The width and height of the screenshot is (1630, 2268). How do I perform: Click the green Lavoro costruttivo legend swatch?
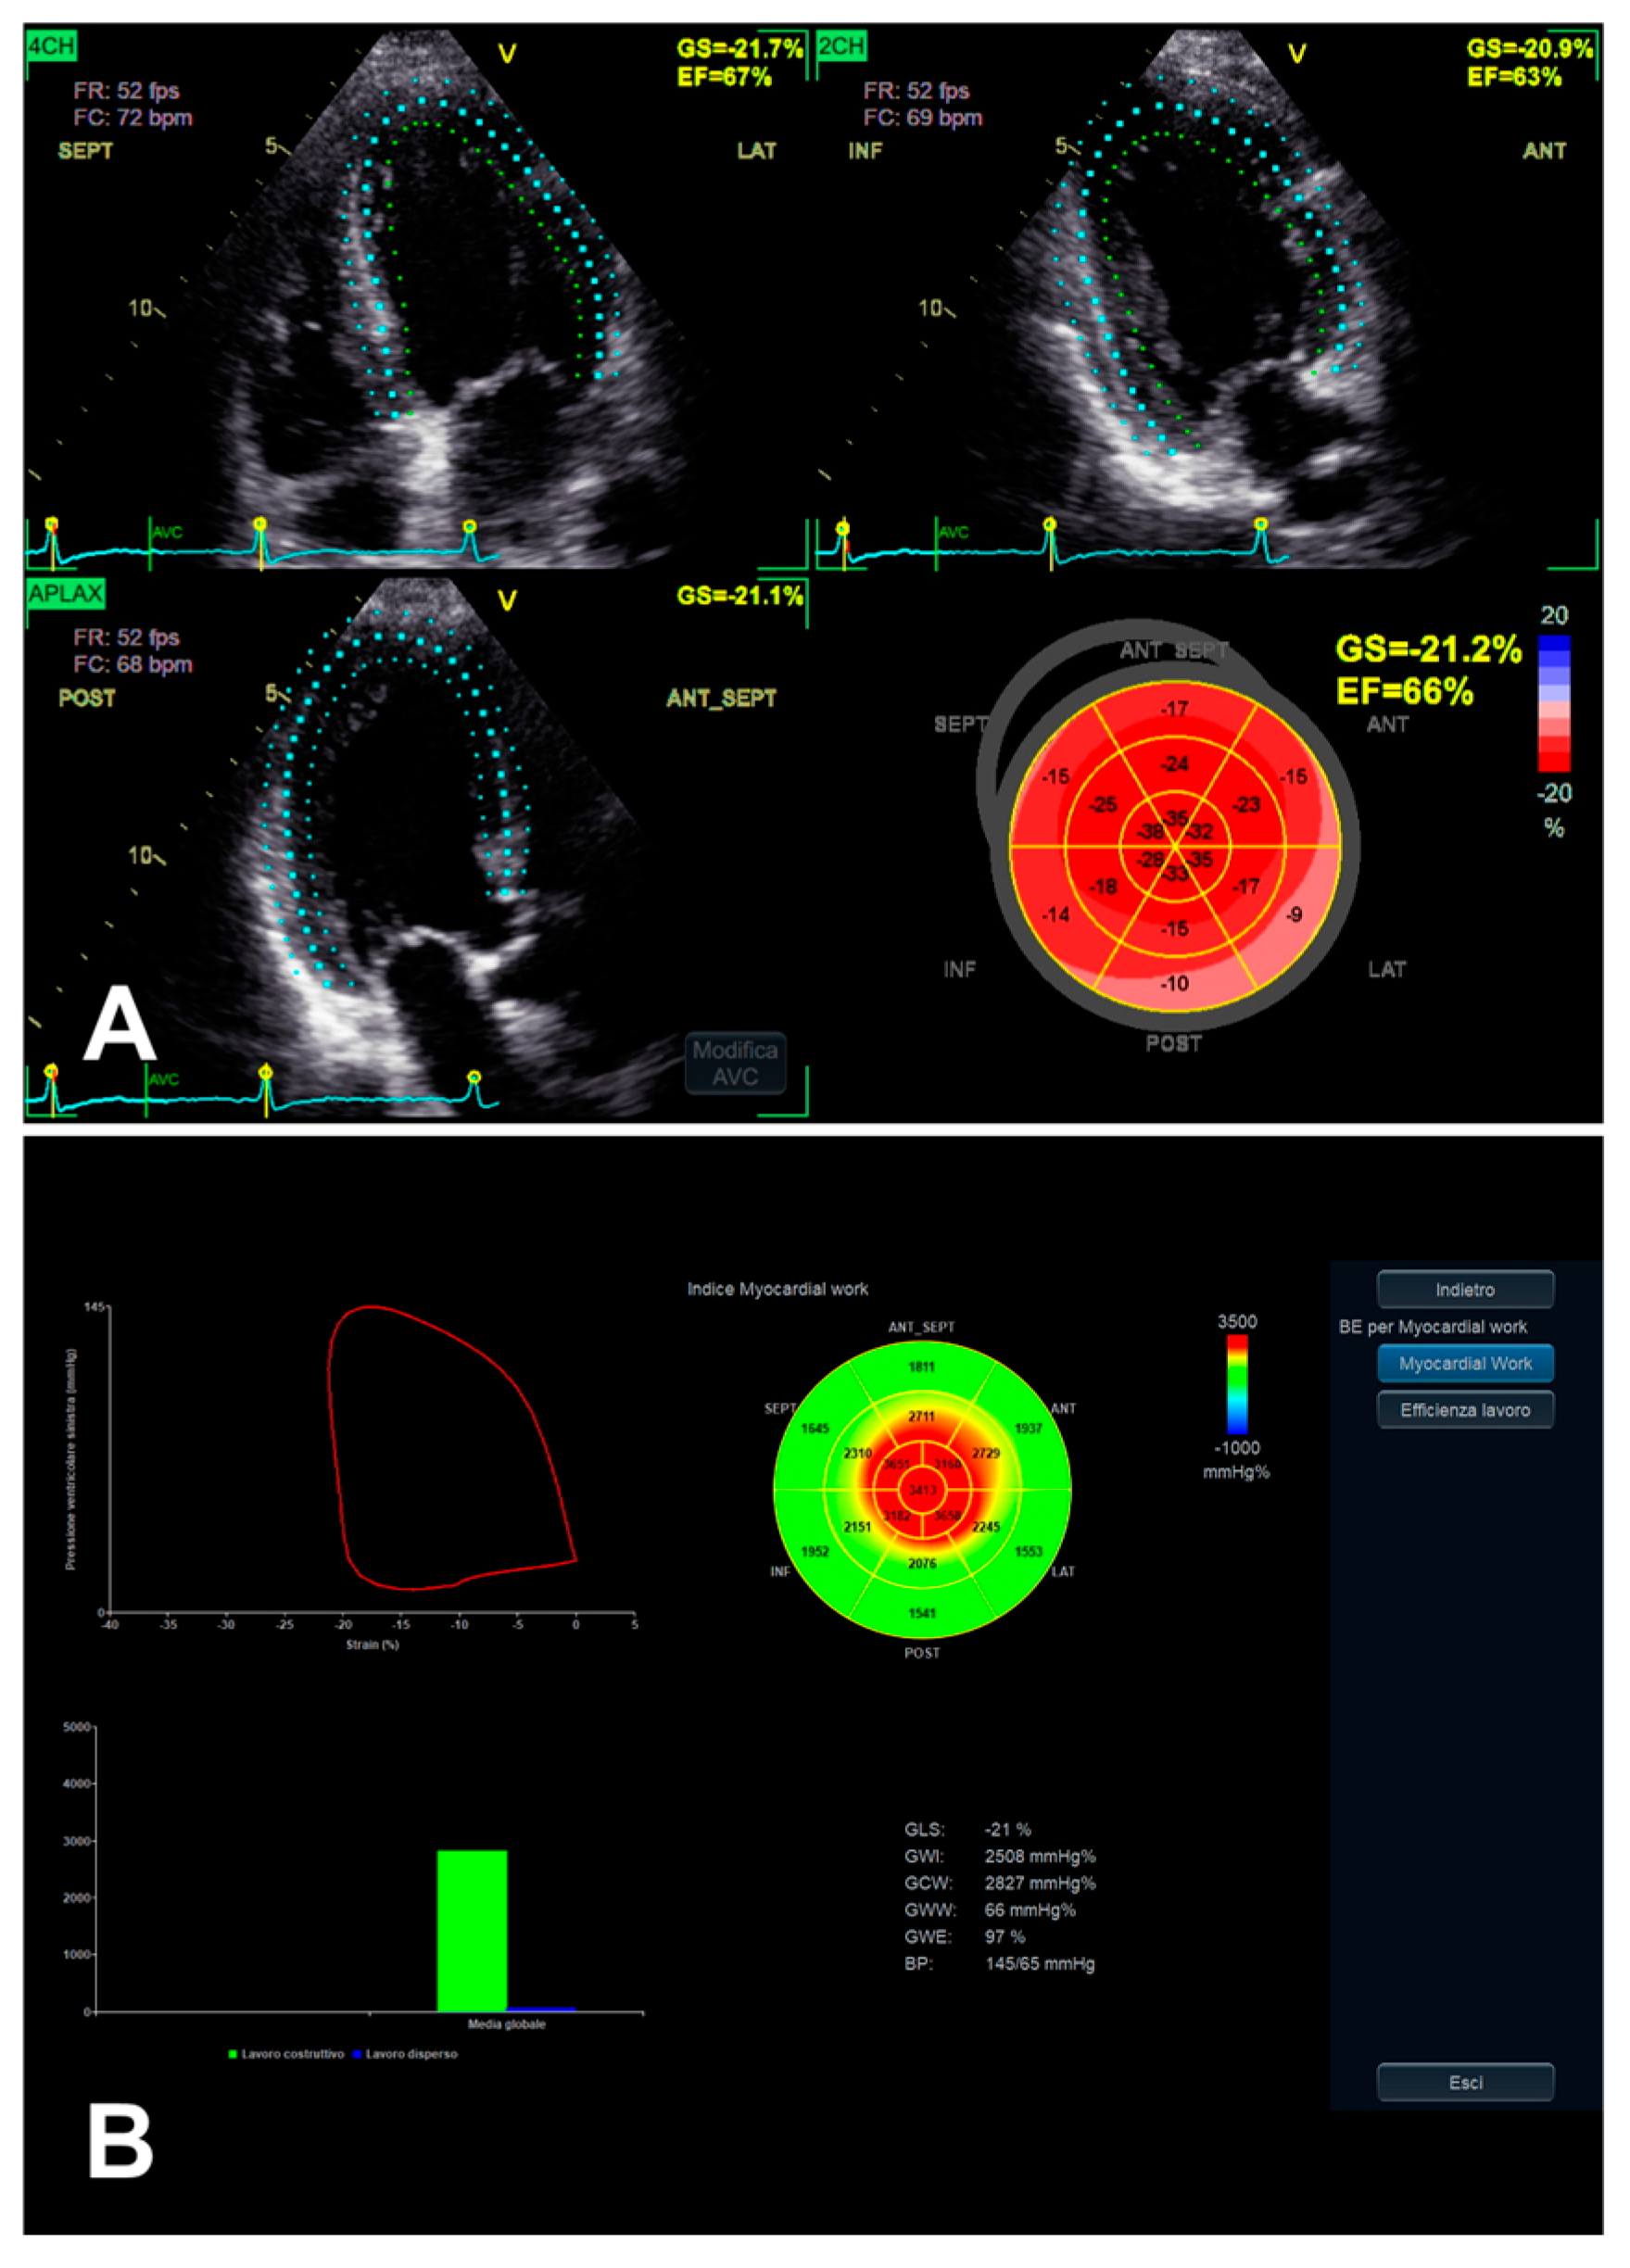(x=233, y=2053)
